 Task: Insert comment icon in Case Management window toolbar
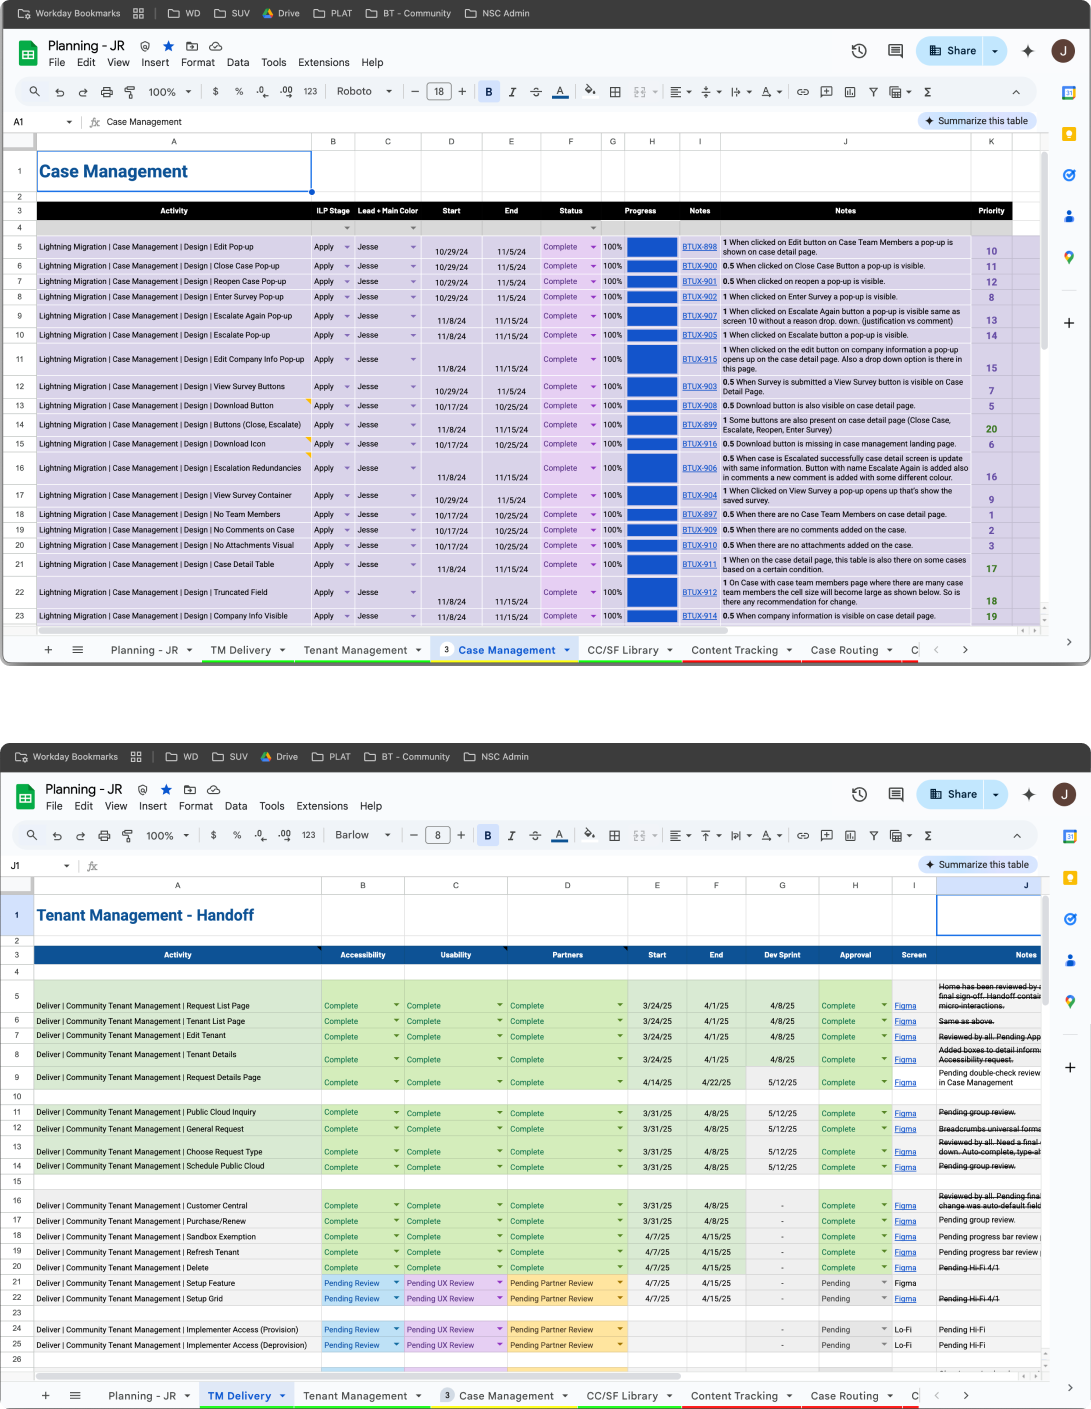tap(826, 92)
